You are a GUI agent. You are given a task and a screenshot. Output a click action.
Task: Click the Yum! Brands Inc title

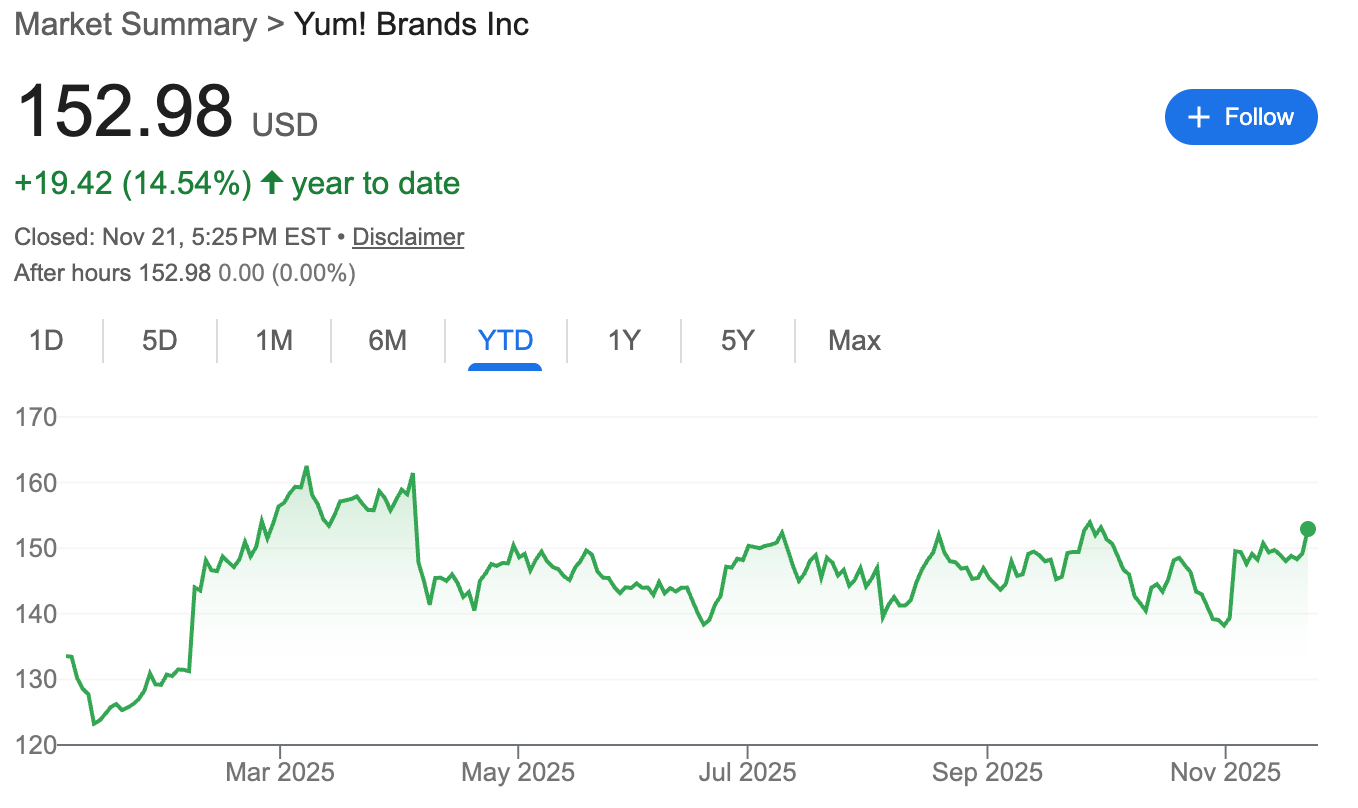tap(411, 24)
